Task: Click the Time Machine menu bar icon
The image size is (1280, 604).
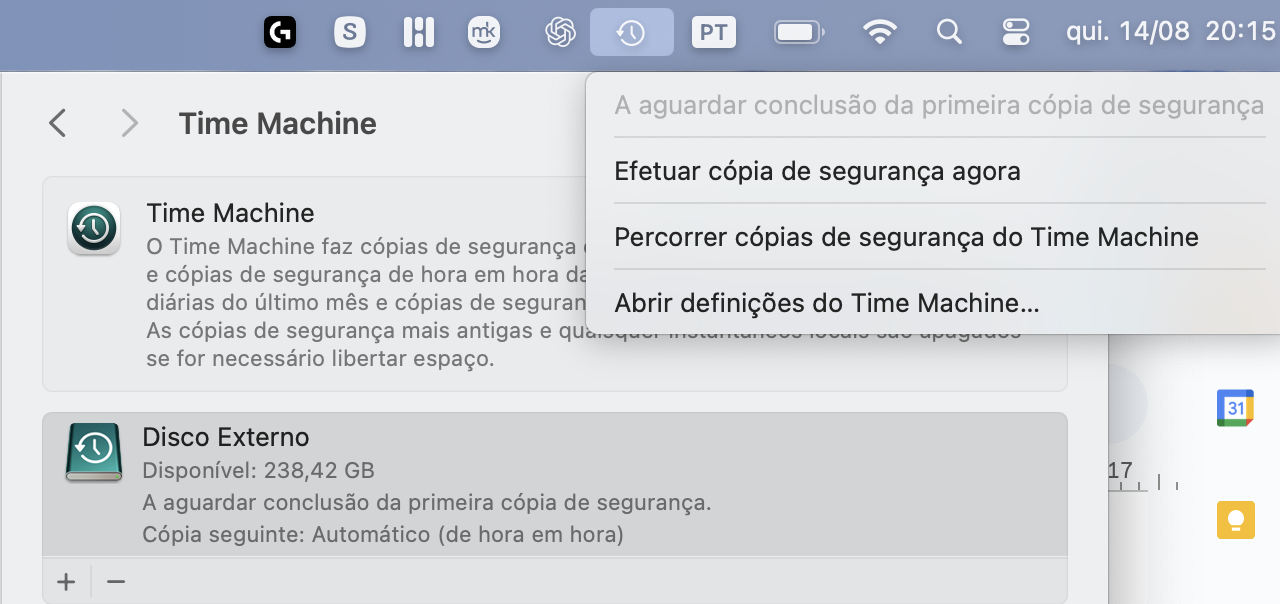Action: [631, 32]
